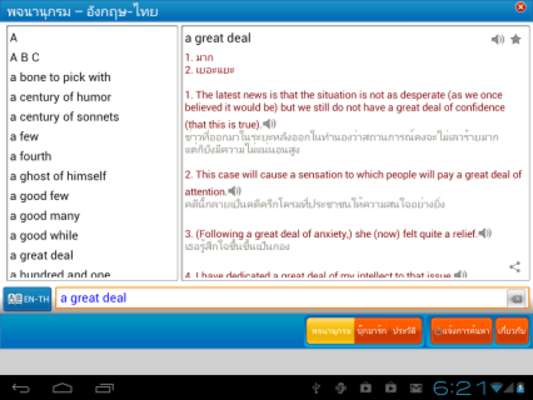
Task: Tap the 6:21 clock in system bar
Action: tap(460, 388)
